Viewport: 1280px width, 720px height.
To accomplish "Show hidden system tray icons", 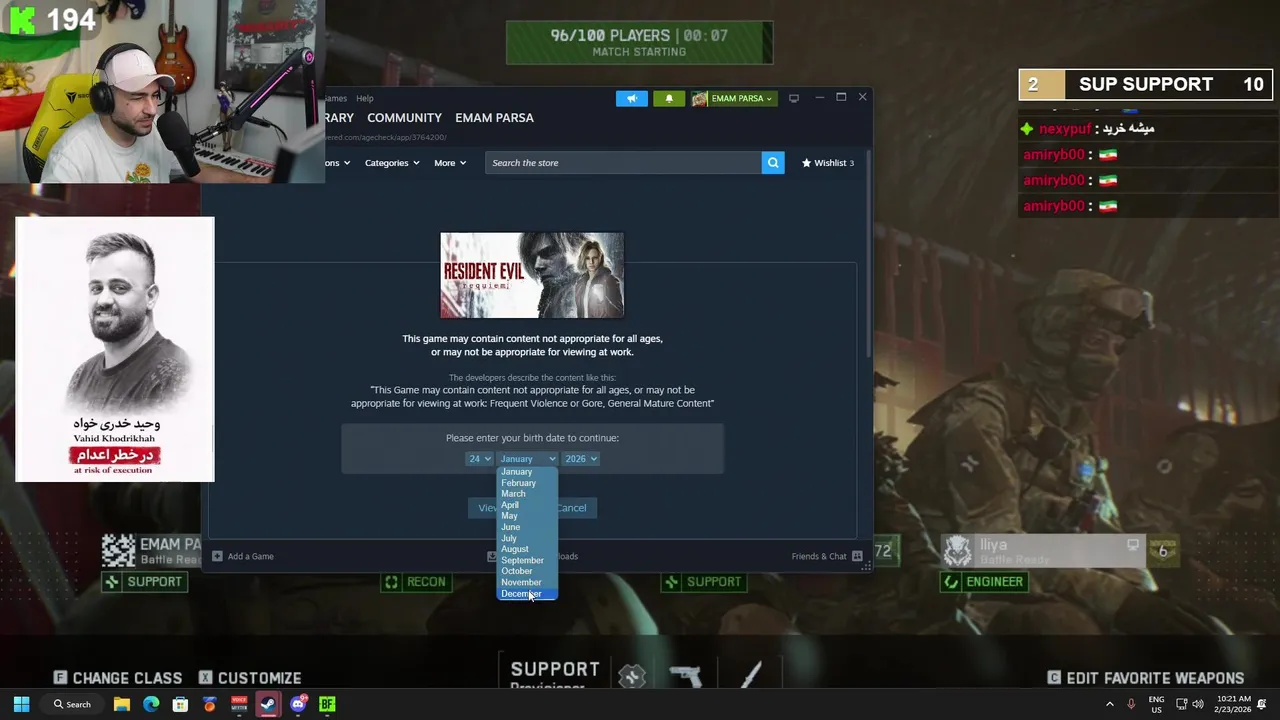I will (1109, 704).
